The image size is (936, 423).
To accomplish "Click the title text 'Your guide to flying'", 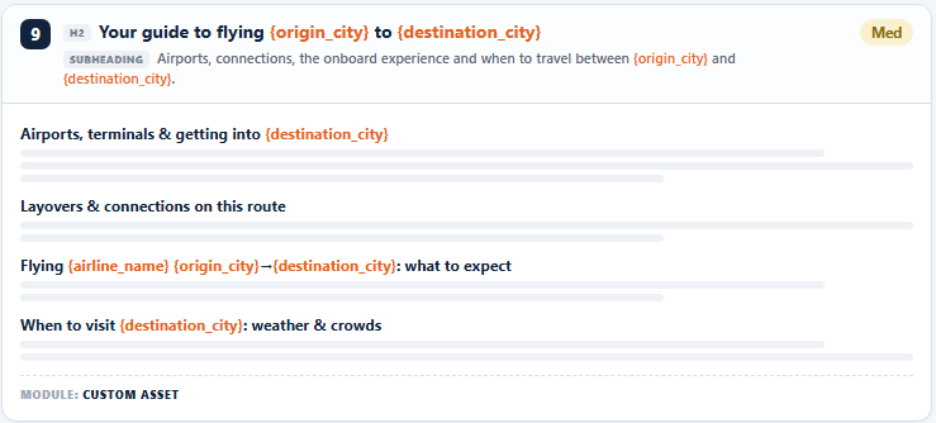I will point(181,33).
